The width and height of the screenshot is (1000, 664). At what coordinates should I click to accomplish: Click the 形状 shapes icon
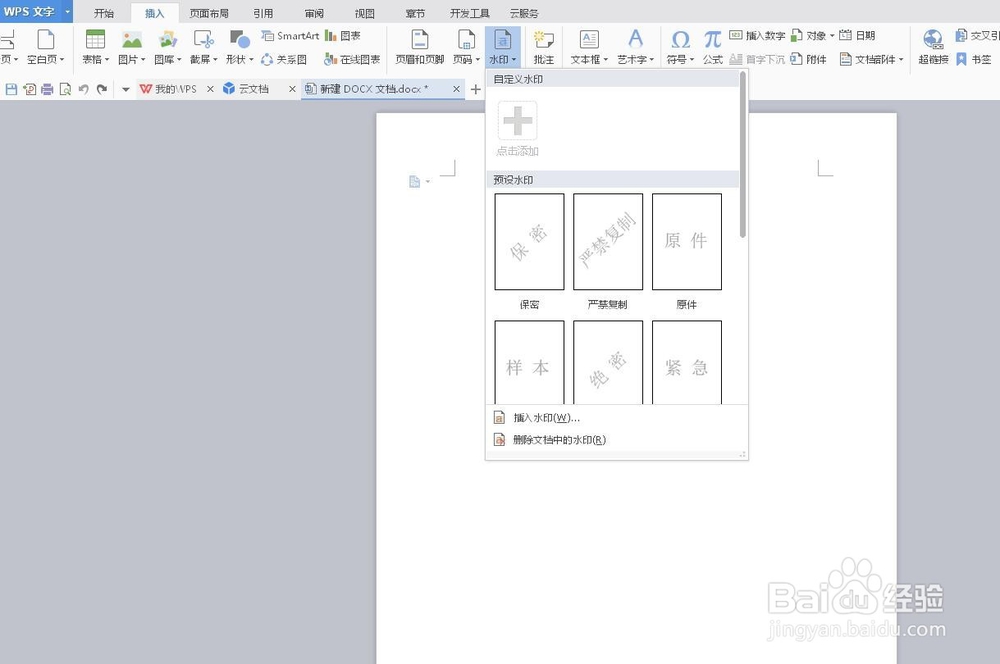pyautogui.click(x=240, y=40)
